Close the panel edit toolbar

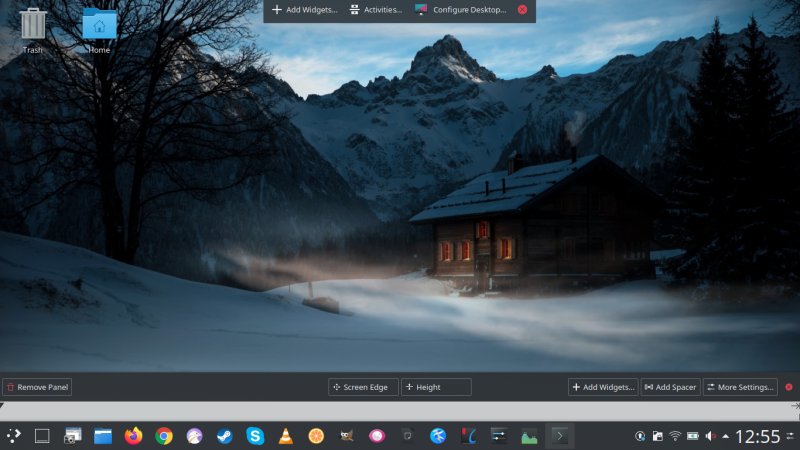point(789,387)
